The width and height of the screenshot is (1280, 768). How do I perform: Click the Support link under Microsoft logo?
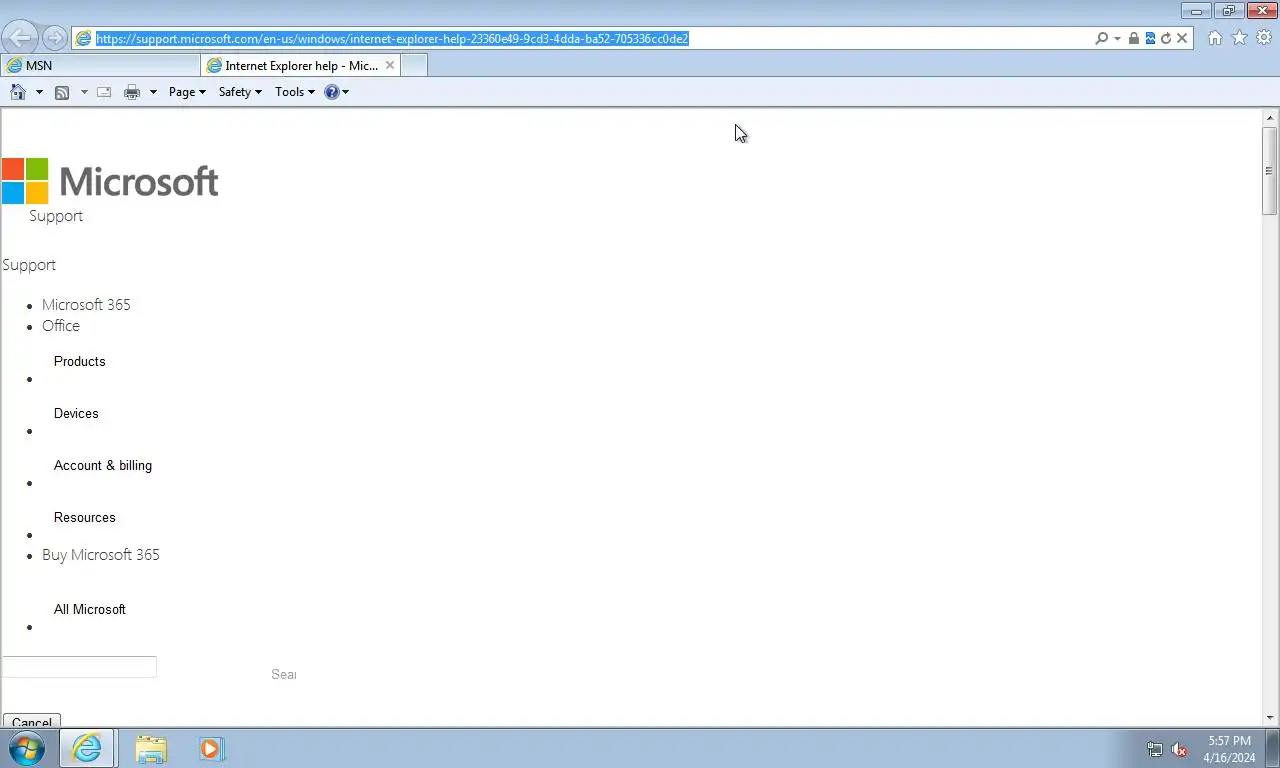[x=56, y=216]
